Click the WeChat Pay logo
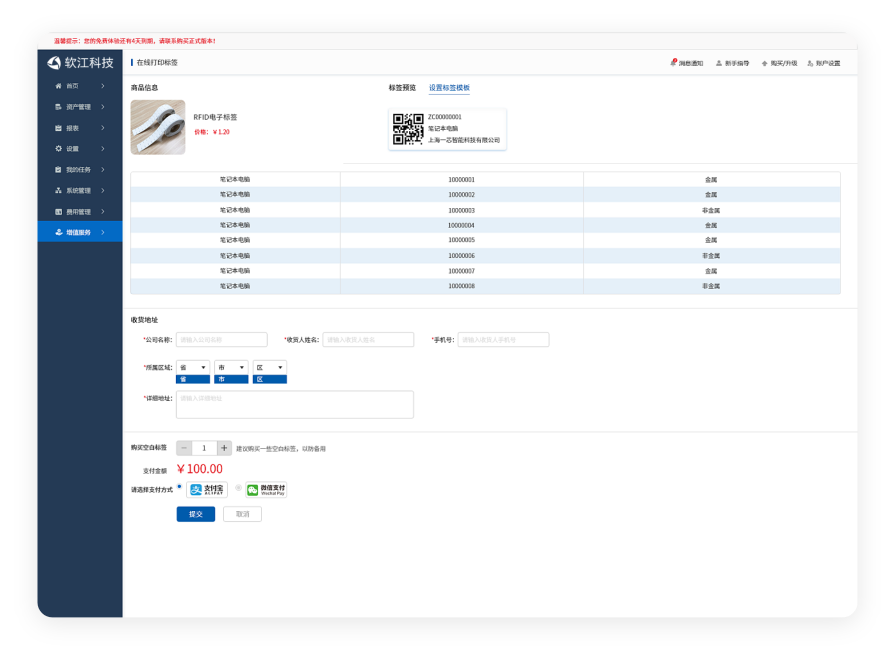The width and height of the screenshot is (895, 660). (x=266, y=489)
